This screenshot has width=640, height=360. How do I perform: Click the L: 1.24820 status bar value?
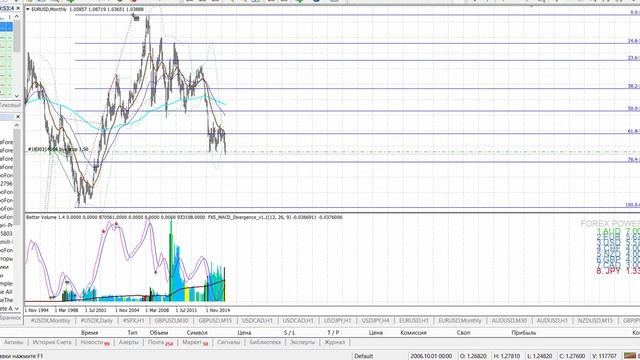coord(540,356)
